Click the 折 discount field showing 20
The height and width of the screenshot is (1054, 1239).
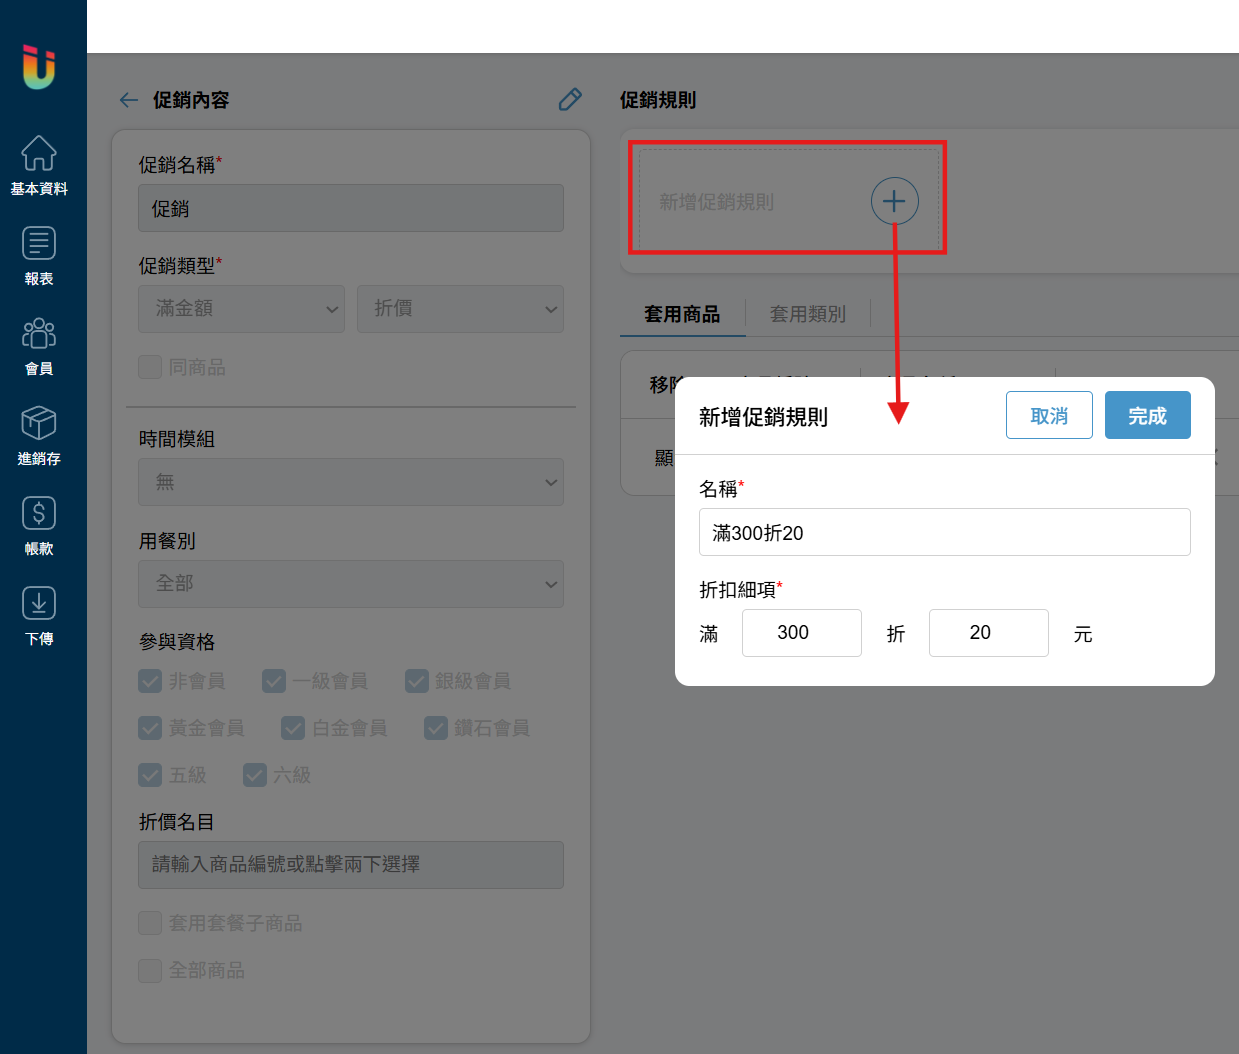[x=989, y=633]
